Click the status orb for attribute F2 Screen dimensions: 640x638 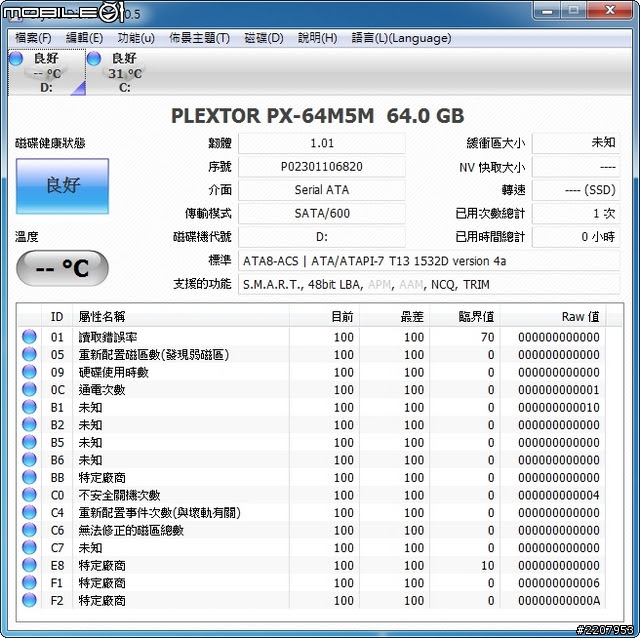click(29, 600)
